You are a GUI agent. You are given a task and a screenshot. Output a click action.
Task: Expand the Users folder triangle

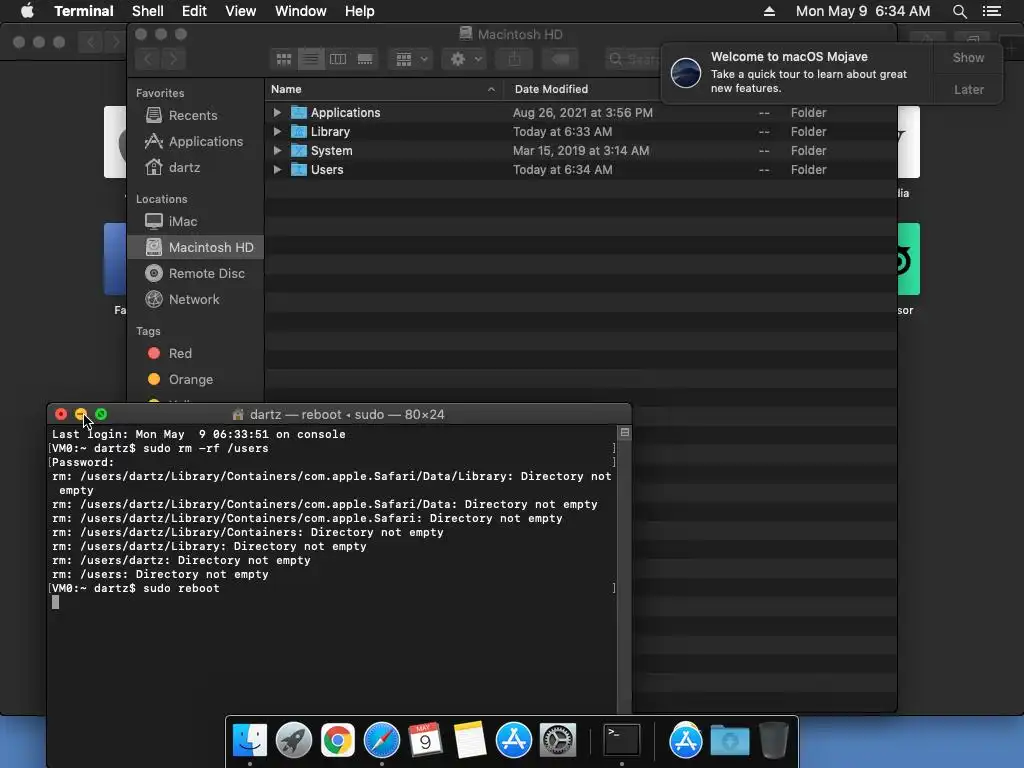[277, 169]
